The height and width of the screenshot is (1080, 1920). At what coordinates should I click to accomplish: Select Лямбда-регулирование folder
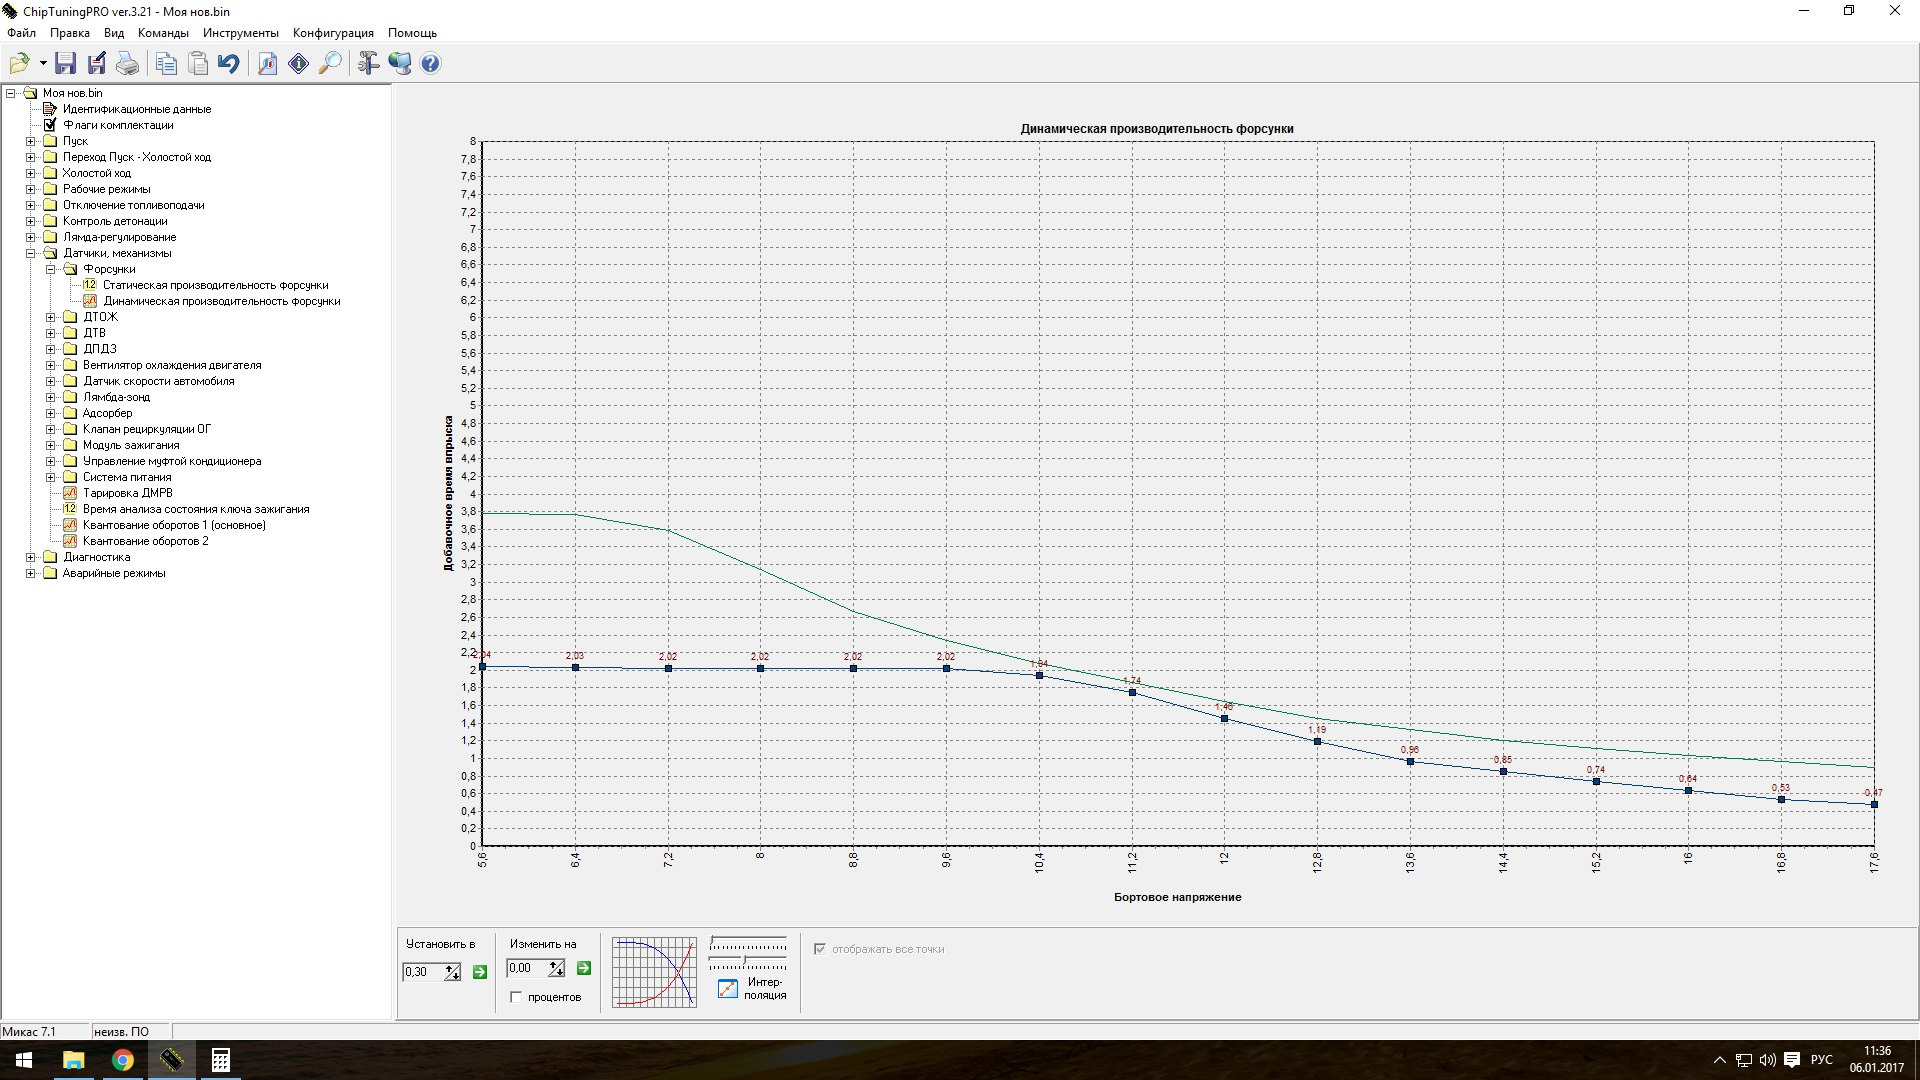click(x=119, y=237)
